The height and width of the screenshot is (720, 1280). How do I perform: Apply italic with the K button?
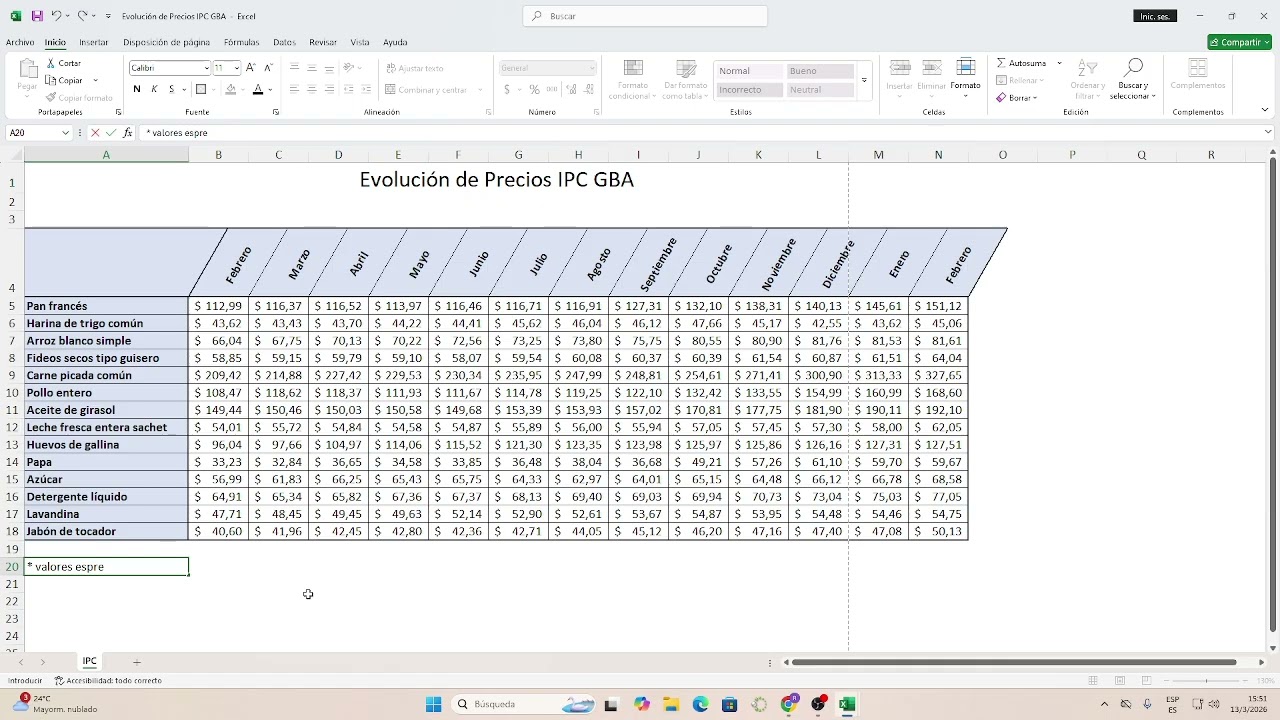154,90
